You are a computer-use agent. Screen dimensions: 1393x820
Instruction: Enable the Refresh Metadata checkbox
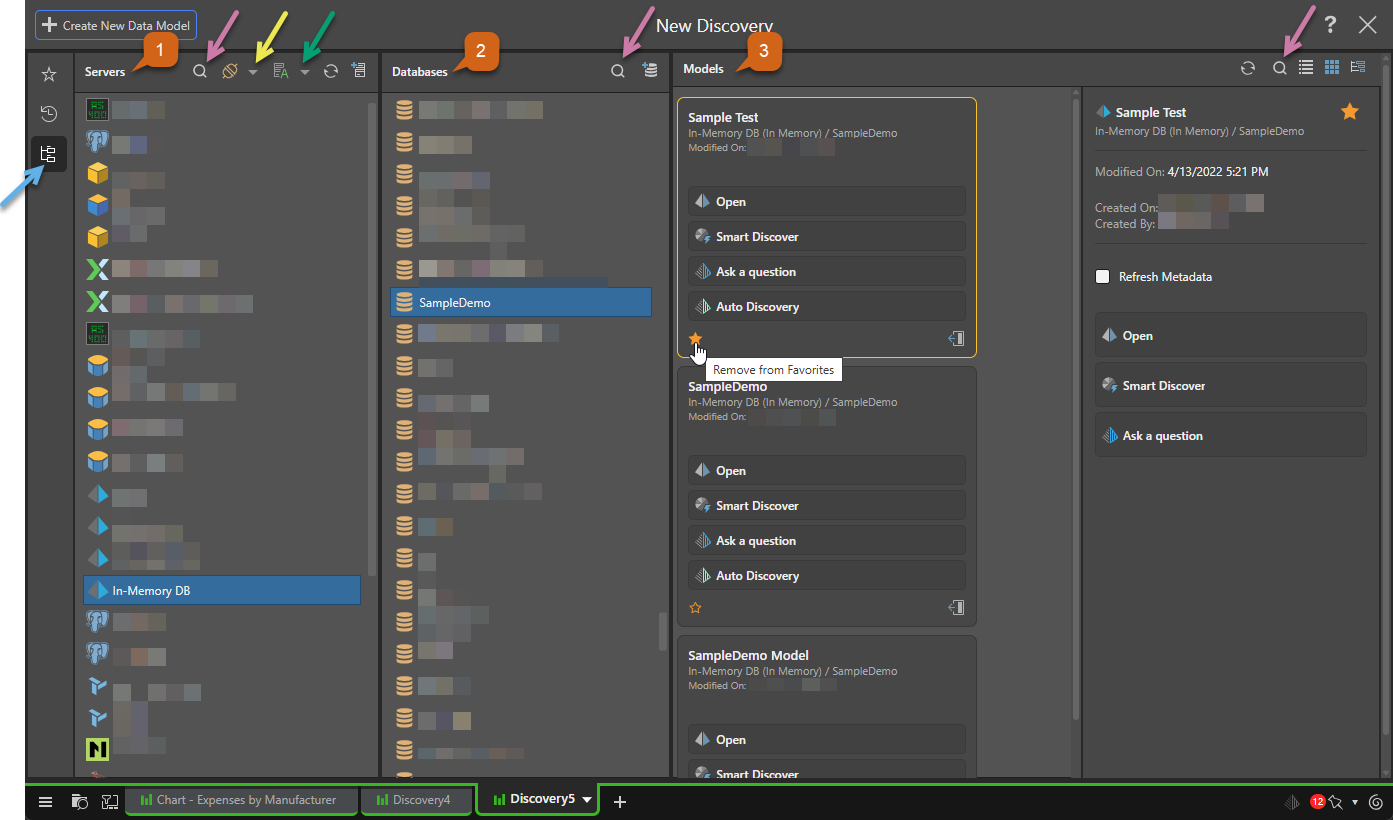(x=1102, y=277)
